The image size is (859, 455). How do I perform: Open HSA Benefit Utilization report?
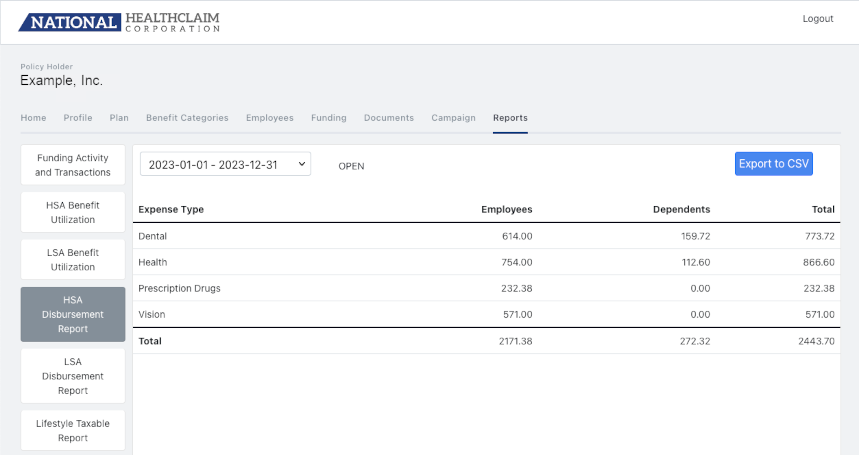[73, 212]
